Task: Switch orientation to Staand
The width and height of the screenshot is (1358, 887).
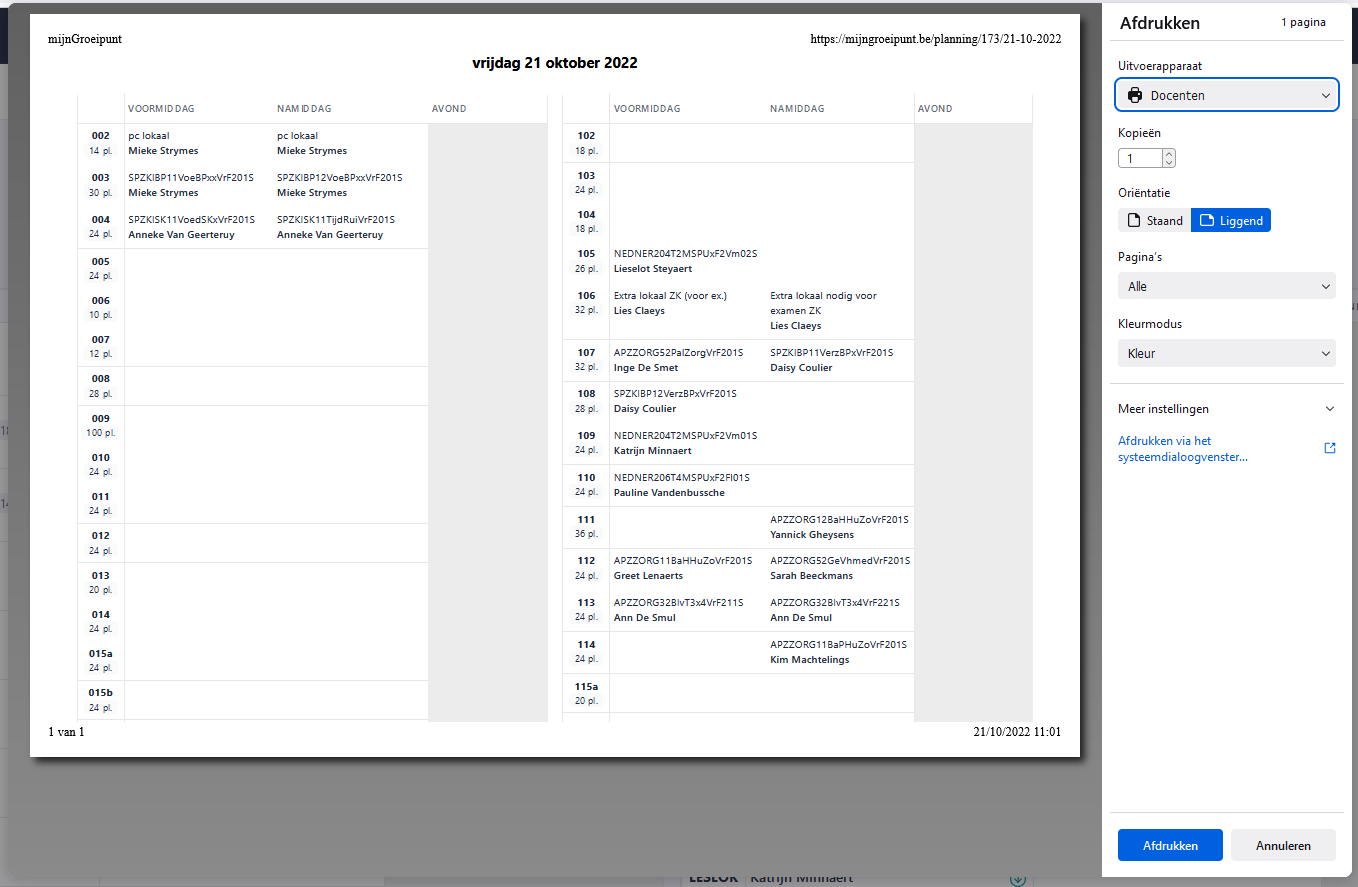Action: click(x=1155, y=220)
